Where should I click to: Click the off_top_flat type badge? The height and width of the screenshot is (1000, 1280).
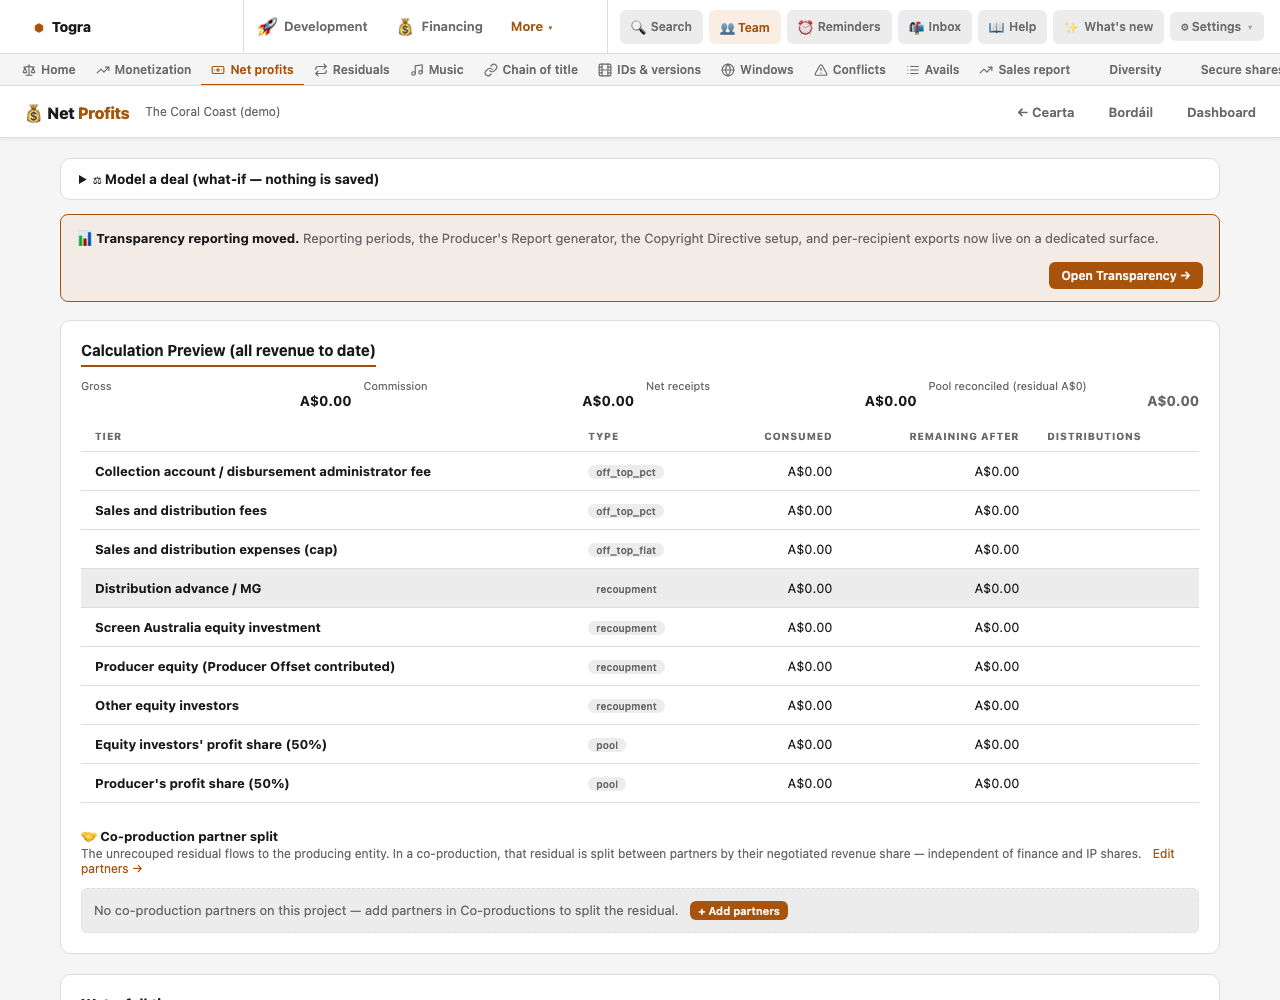click(626, 550)
